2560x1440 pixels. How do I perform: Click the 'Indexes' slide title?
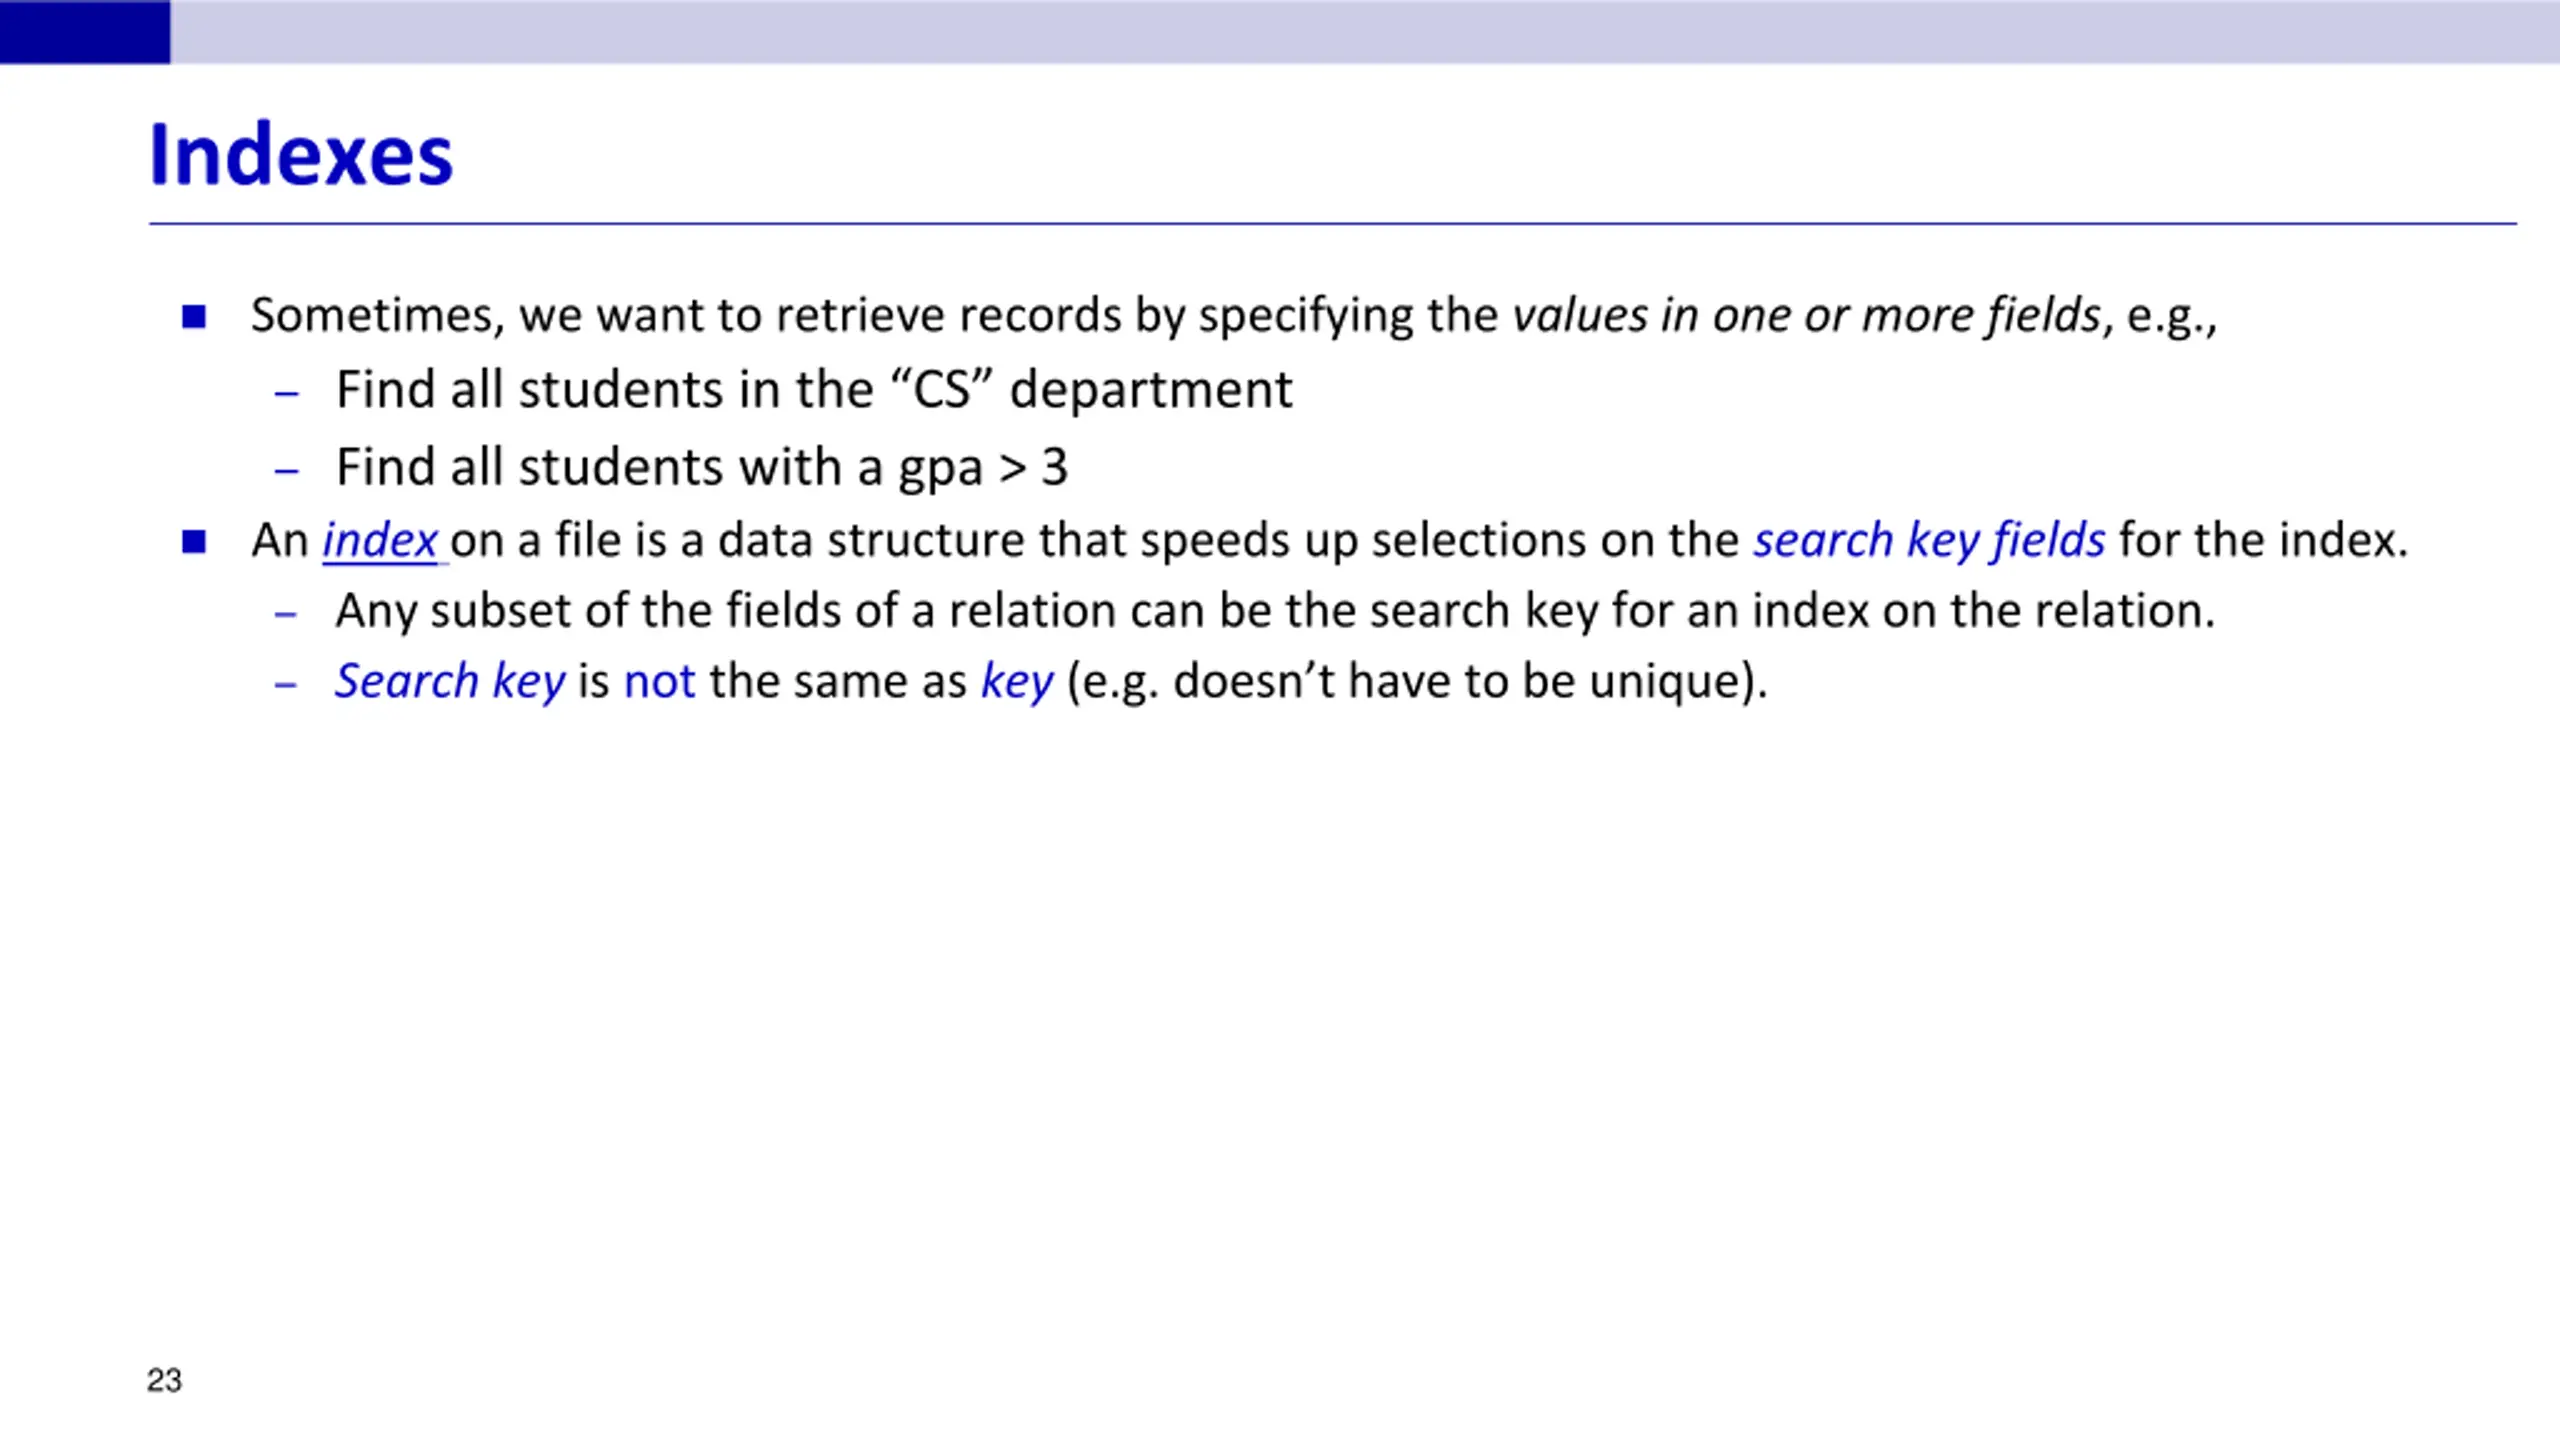[301, 155]
